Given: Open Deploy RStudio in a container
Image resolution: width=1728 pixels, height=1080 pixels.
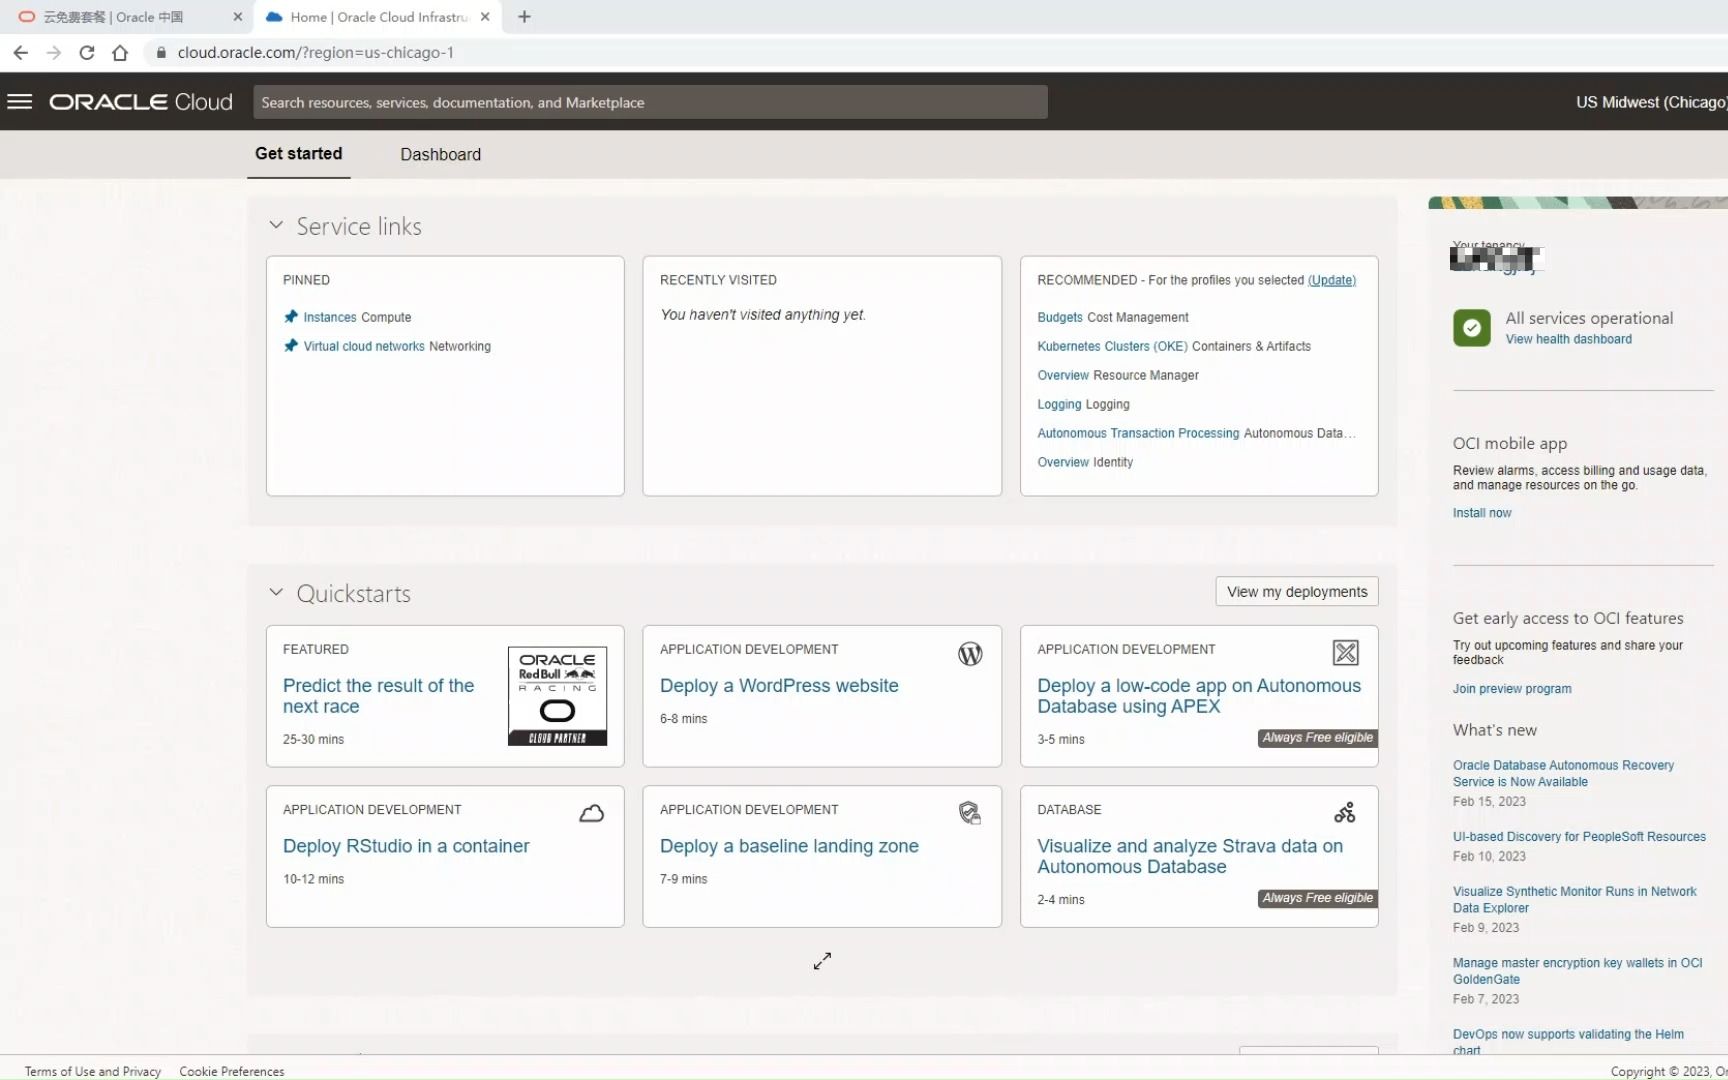Looking at the screenshot, I should tap(406, 846).
